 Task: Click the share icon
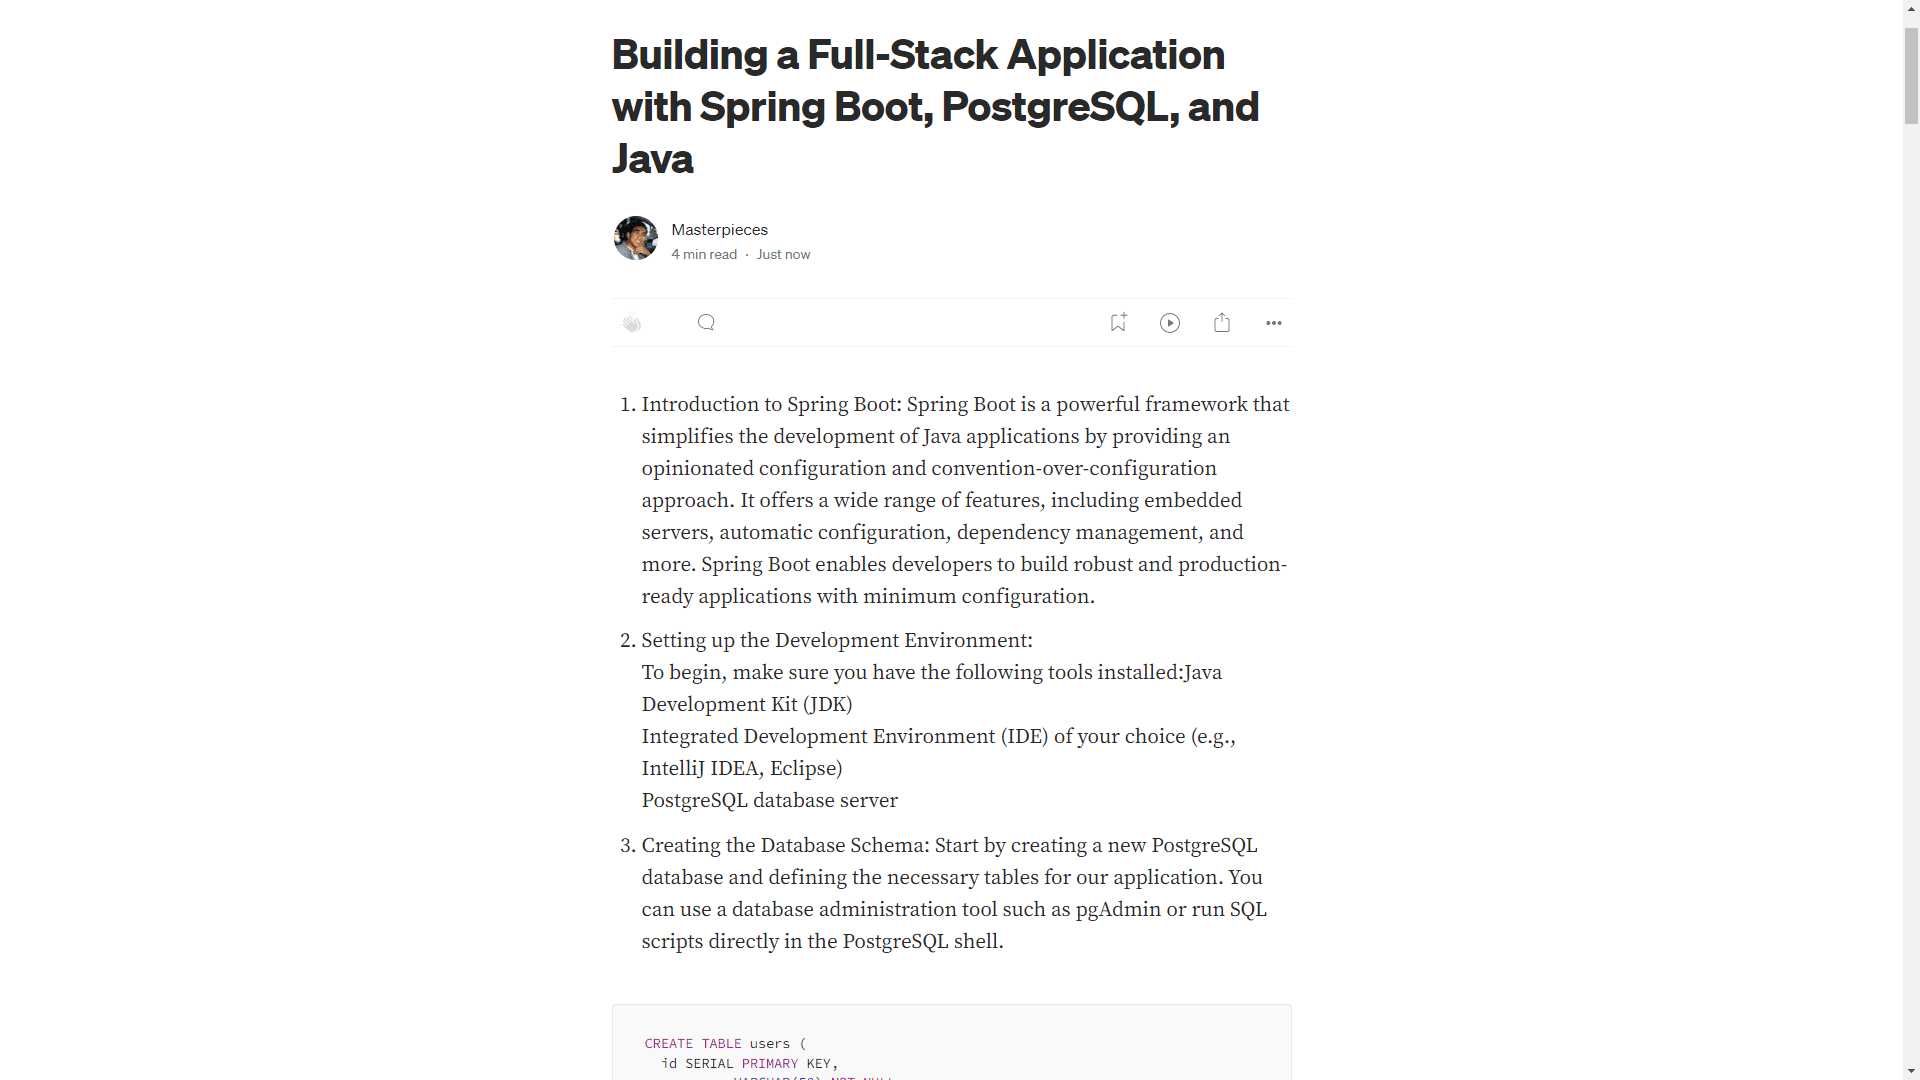pyautogui.click(x=1222, y=320)
